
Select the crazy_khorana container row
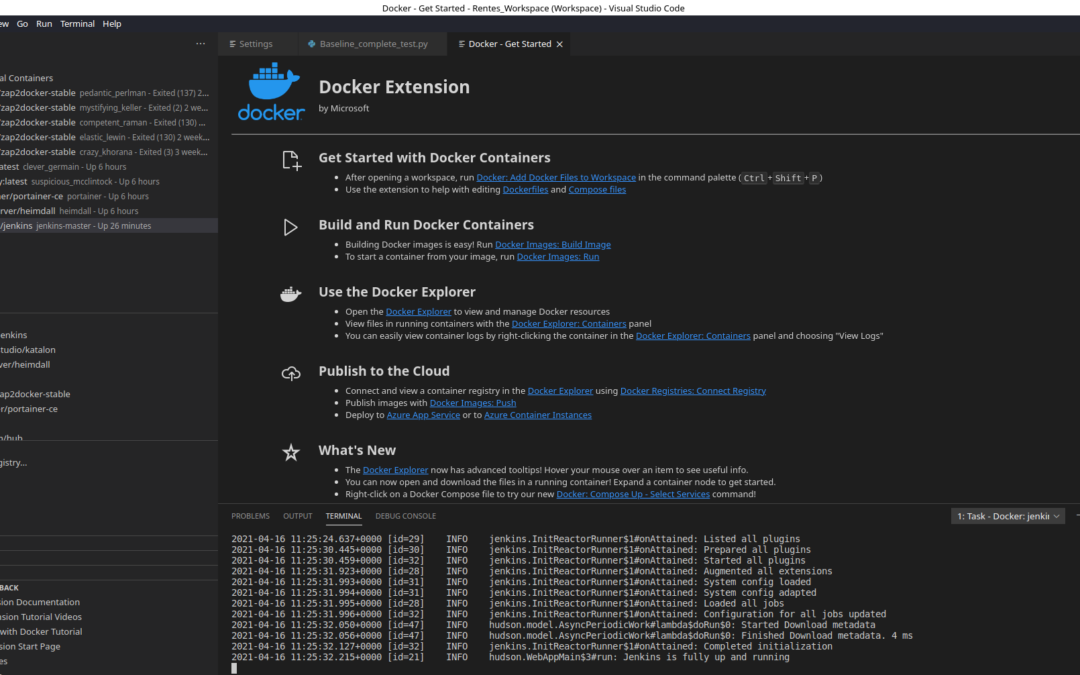(x=109, y=152)
